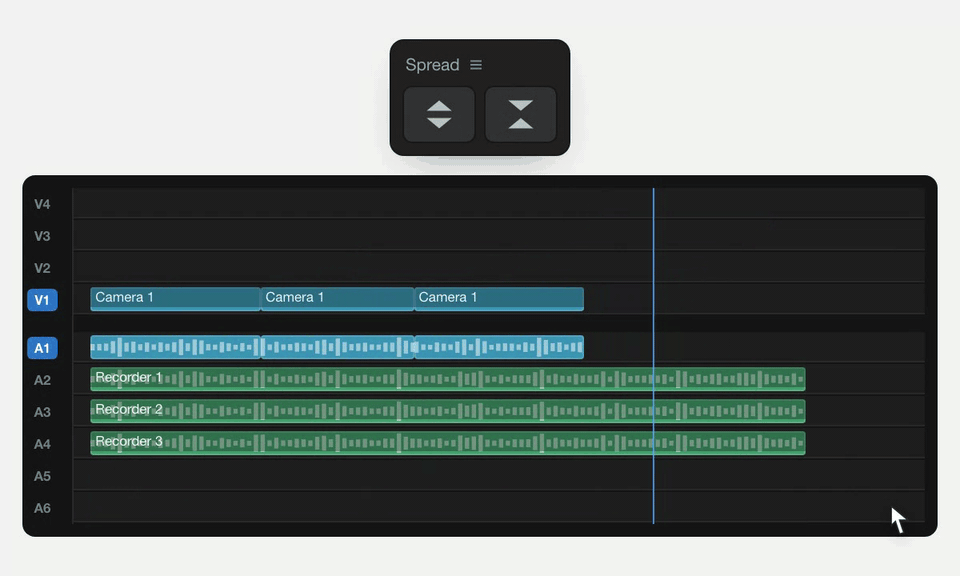Toggle the A1 track target
Screen dimensions: 960x576
coord(42,348)
